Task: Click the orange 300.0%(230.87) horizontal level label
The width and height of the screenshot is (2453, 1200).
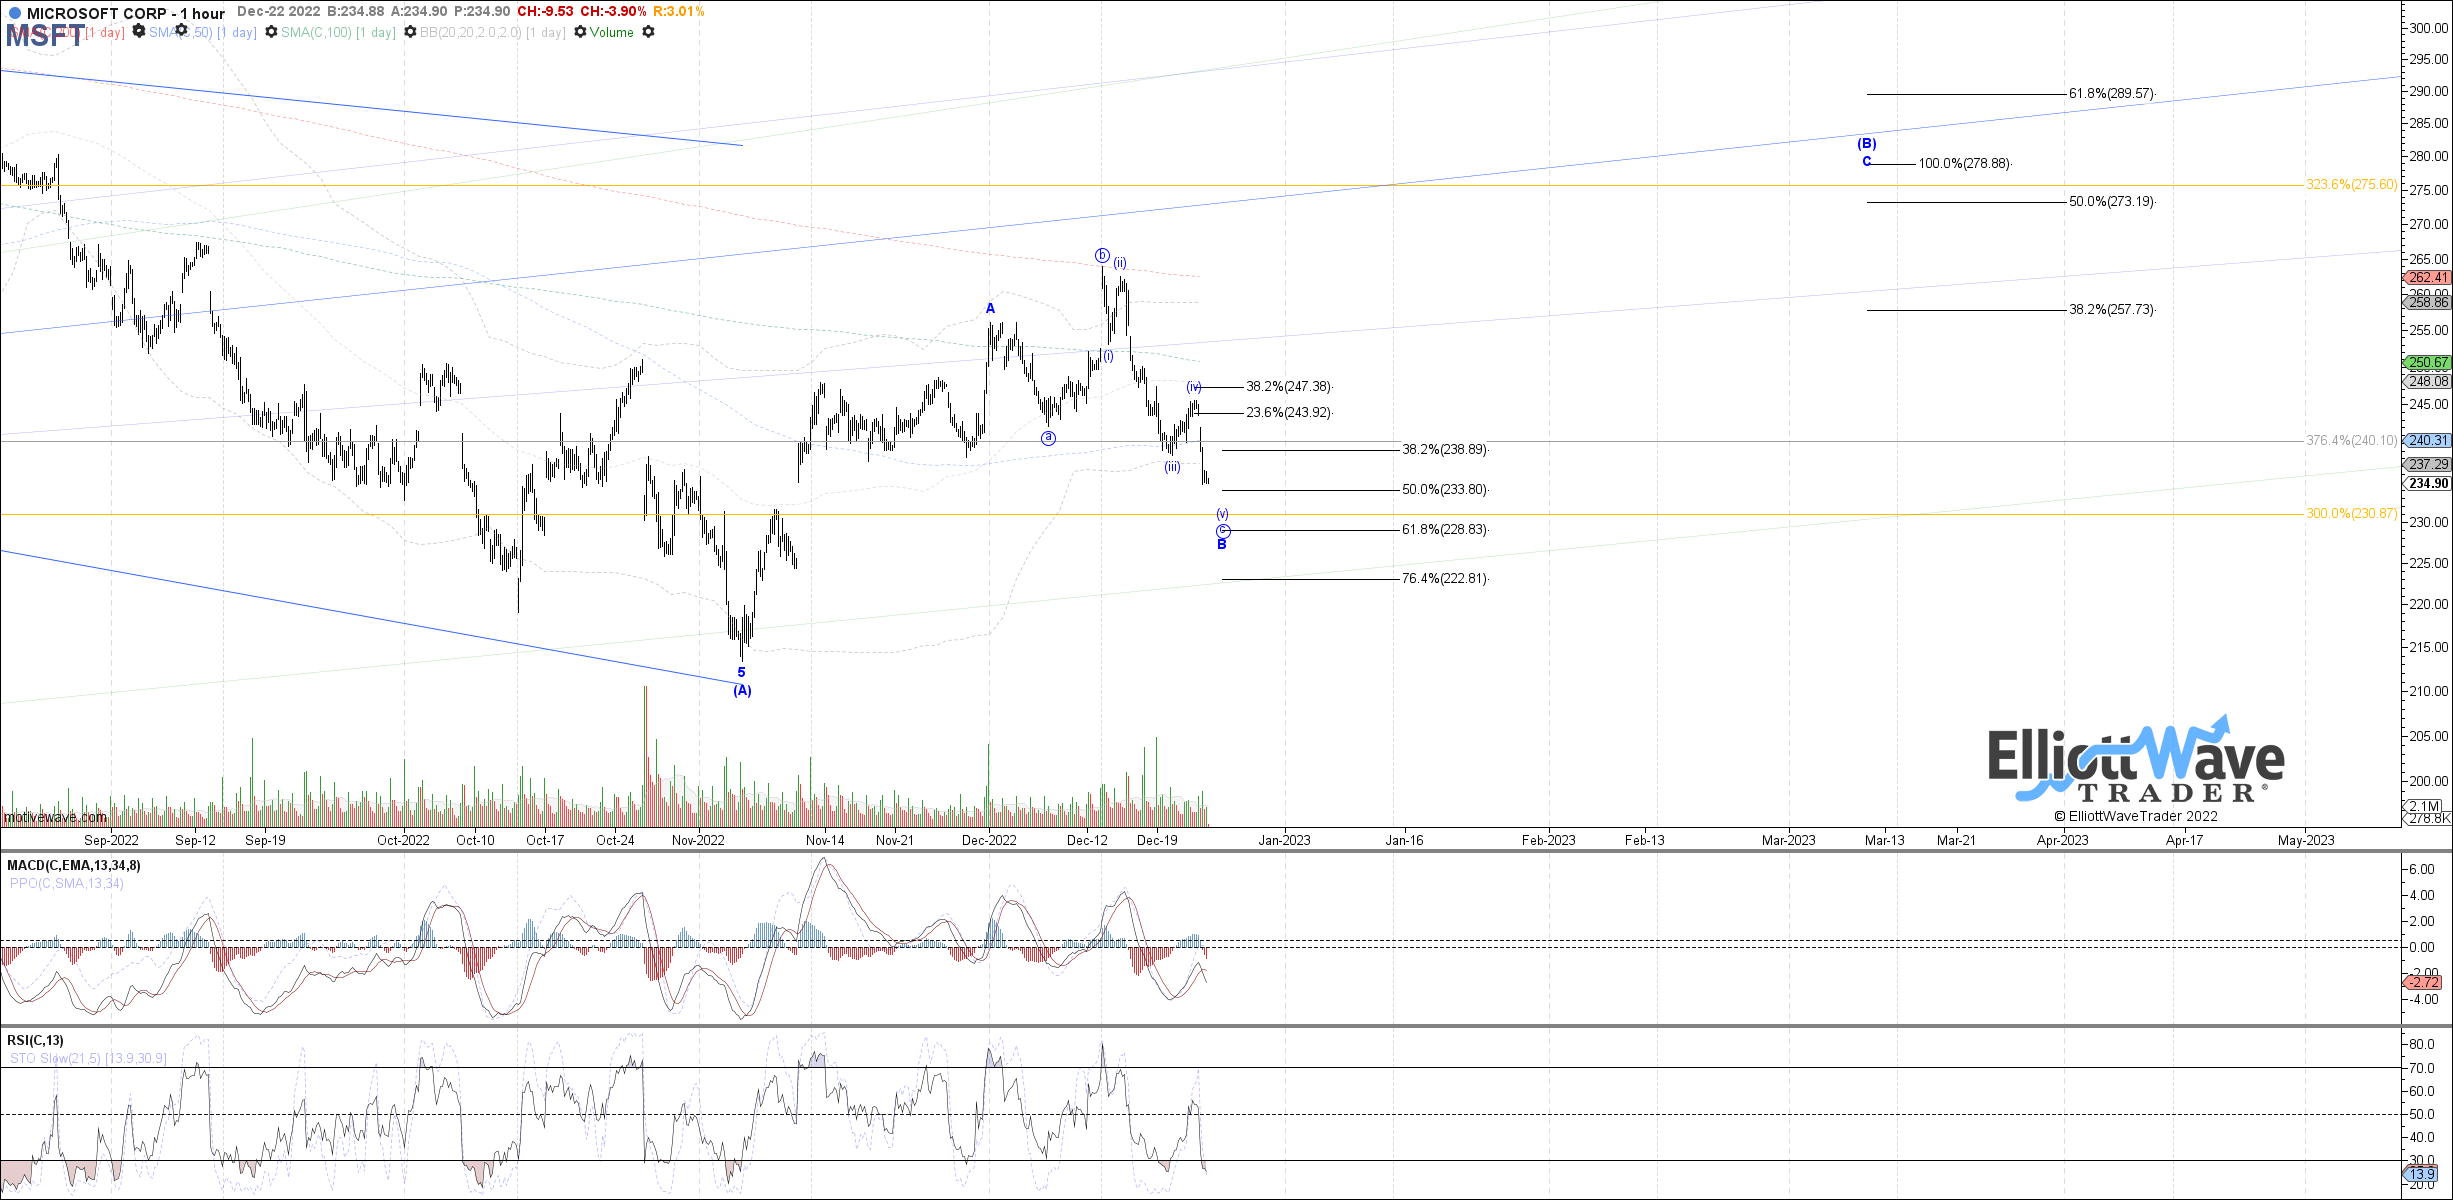Action: (2351, 513)
